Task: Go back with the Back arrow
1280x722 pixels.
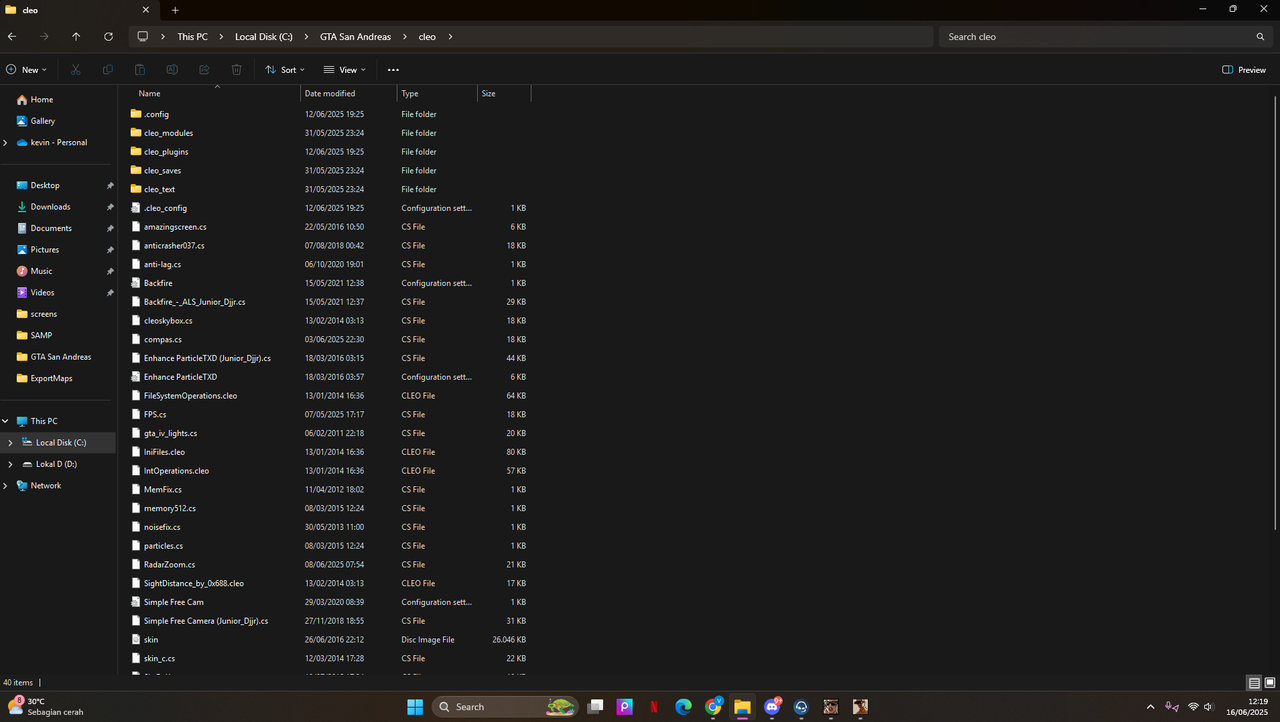Action: 12,36
